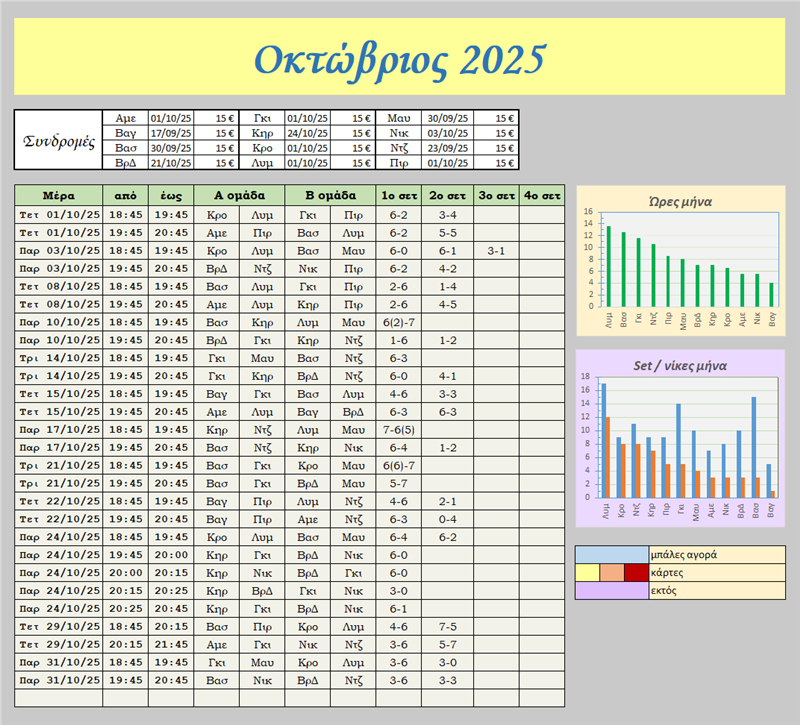
Task: Click the "21:45" end time cell
Action: click(171, 644)
